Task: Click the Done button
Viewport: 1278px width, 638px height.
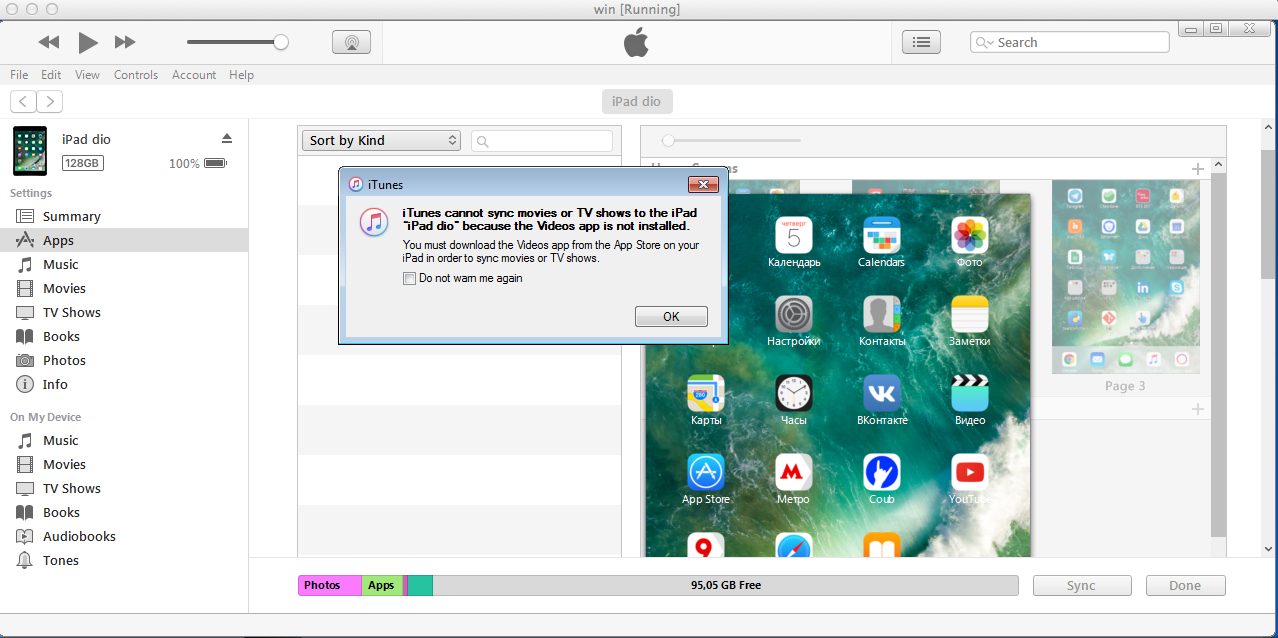Action: [x=1185, y=586]
